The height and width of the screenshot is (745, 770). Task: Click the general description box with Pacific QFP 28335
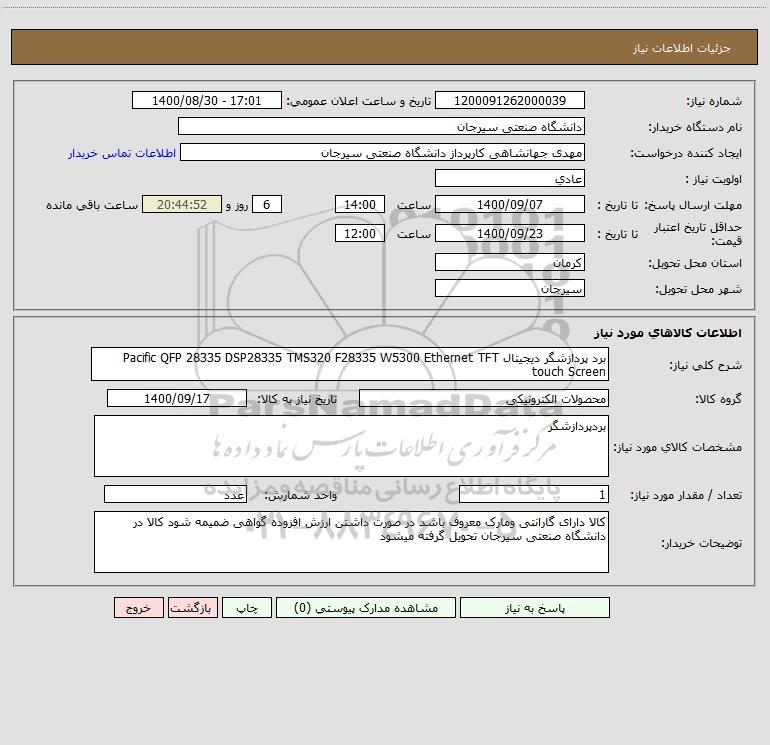pos(350,364)
